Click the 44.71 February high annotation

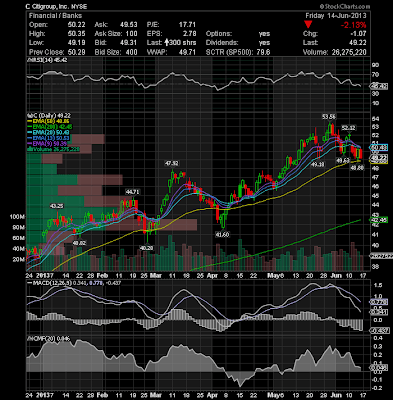click(x=132, y=192)
